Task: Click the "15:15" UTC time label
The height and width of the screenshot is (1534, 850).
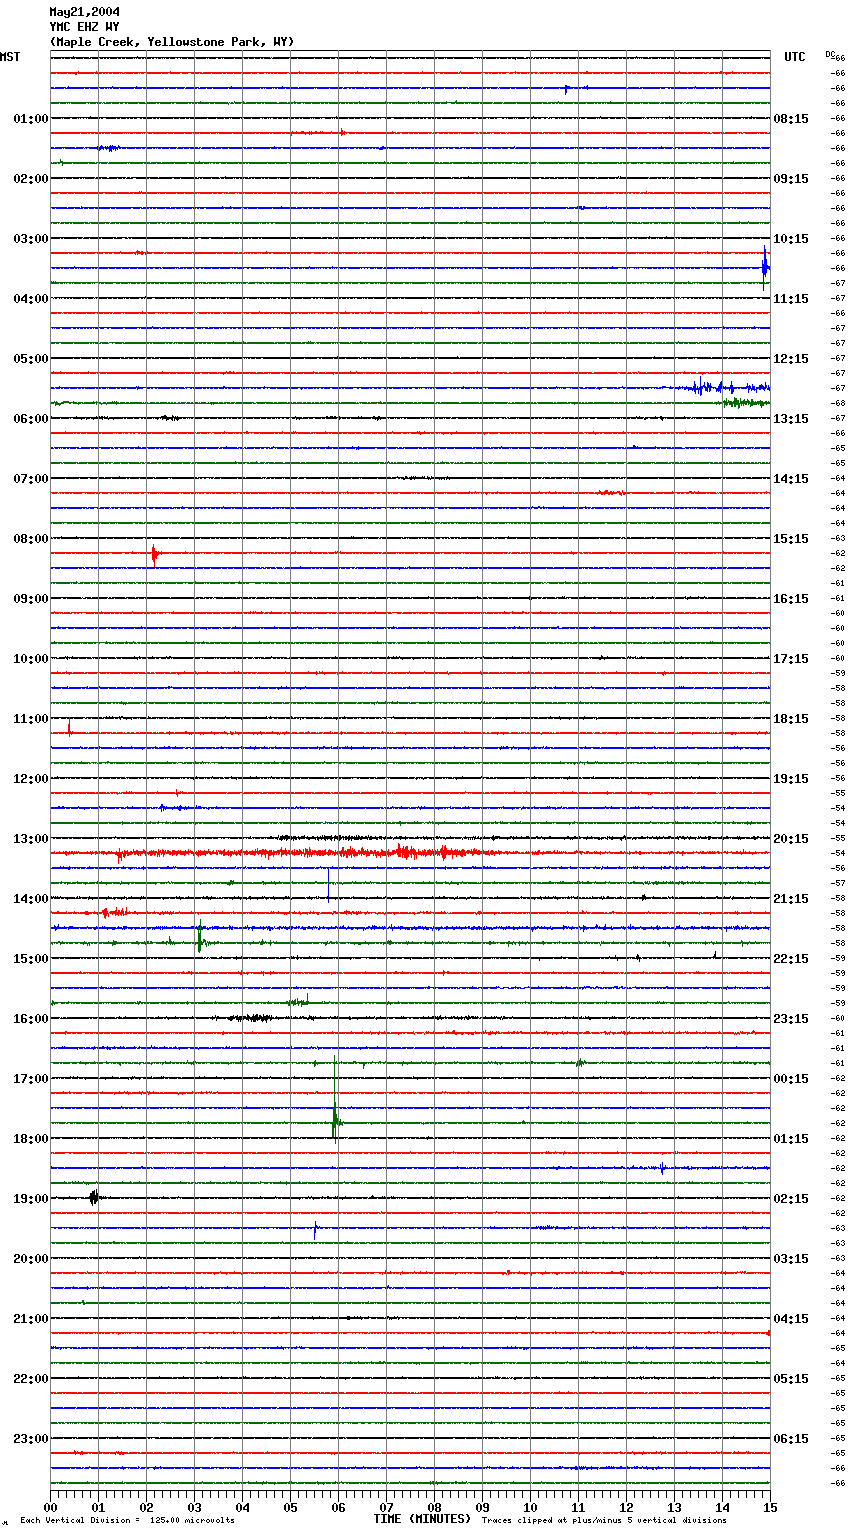Action: pos(791,539)
